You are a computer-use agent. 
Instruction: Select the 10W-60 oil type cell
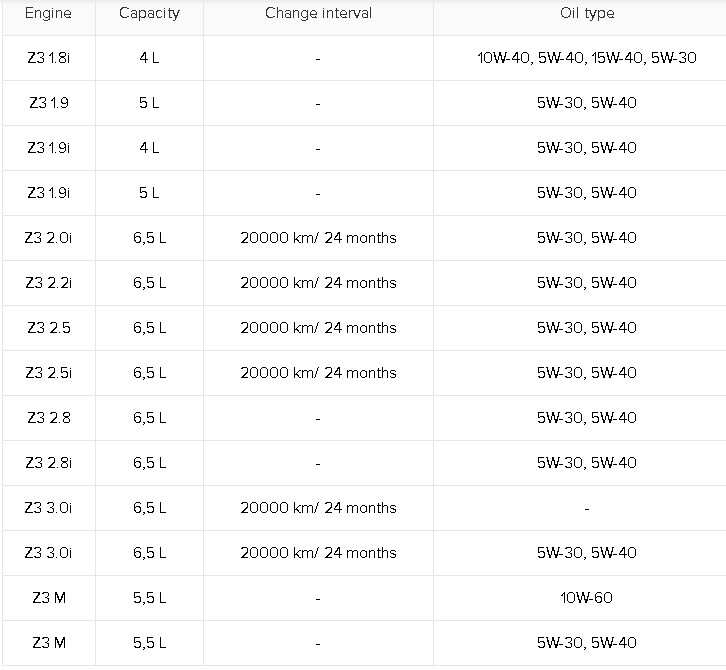tap(587, 598)
